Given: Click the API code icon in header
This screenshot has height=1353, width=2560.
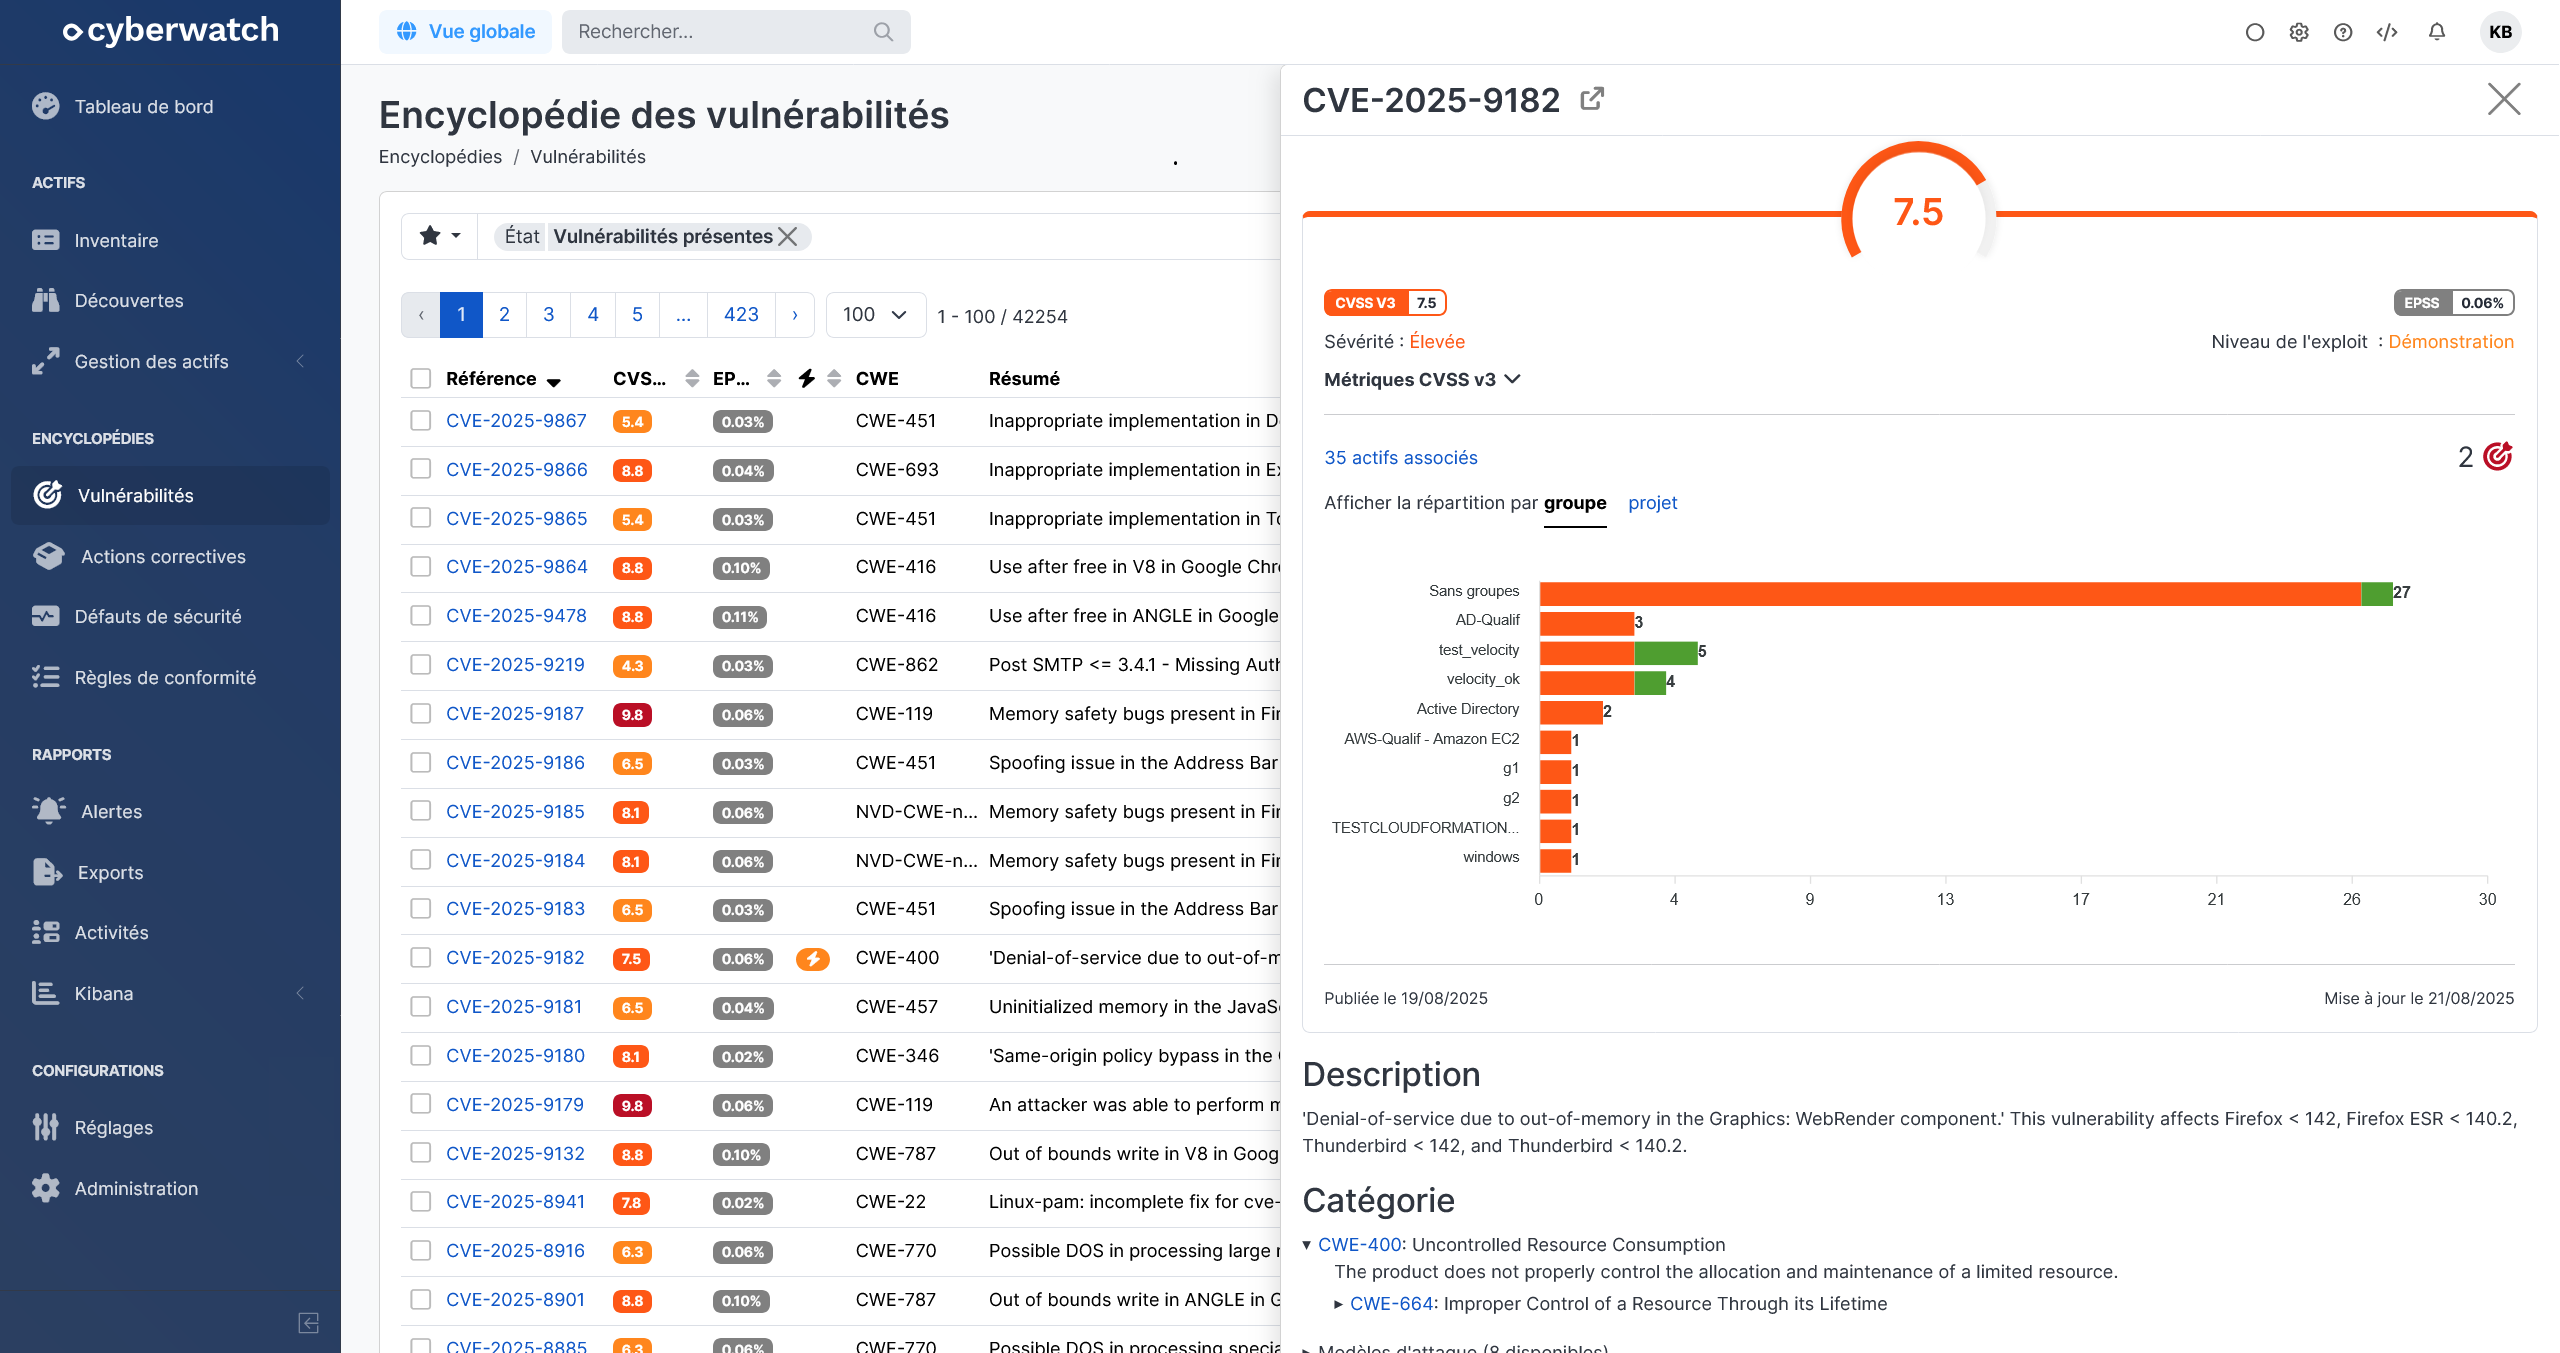Looking at the screenshot, I should click(x=2387, y=32).
